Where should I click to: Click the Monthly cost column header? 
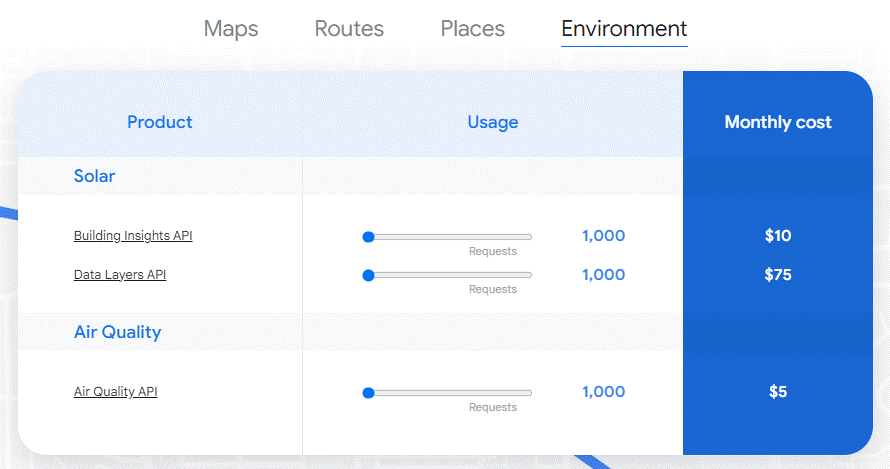click(x=778, y=122)
